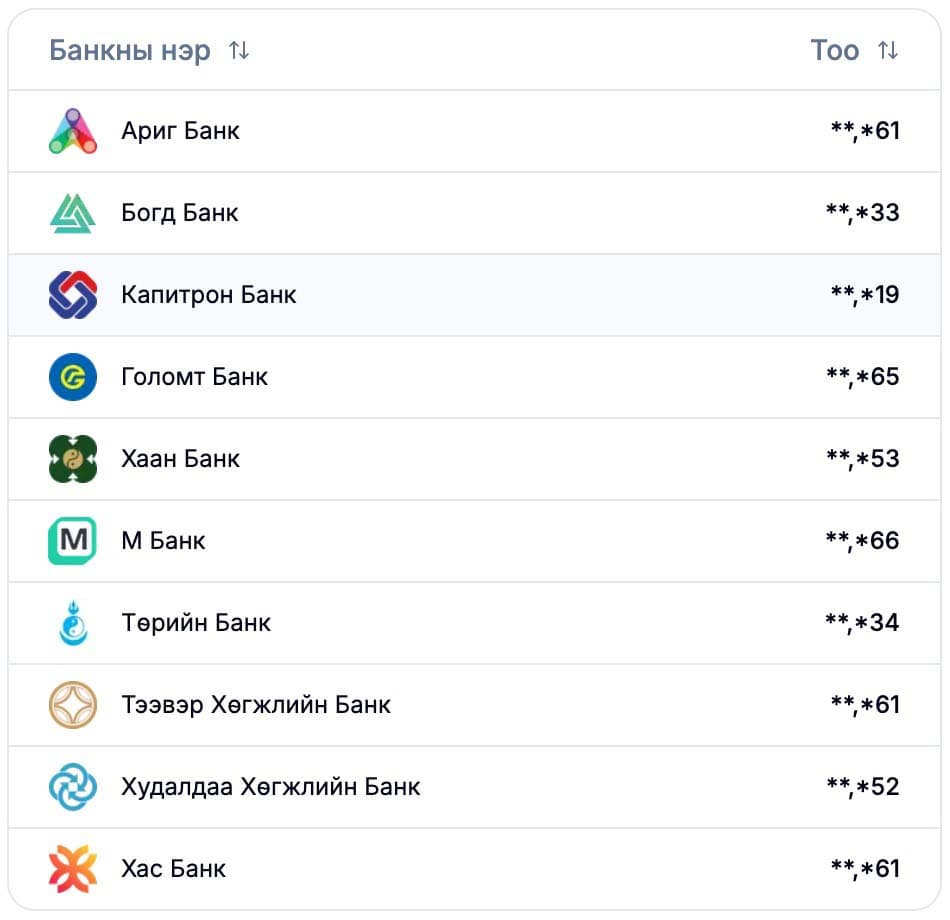Image resolution: width=950 pixels, height=920 pixels.
Task: Select the М Банк logo icon
Action: (x=73, y=541)
